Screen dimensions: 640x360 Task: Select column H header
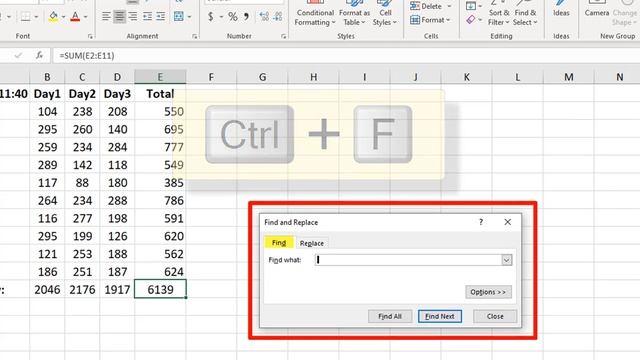[x=313, y=77]
